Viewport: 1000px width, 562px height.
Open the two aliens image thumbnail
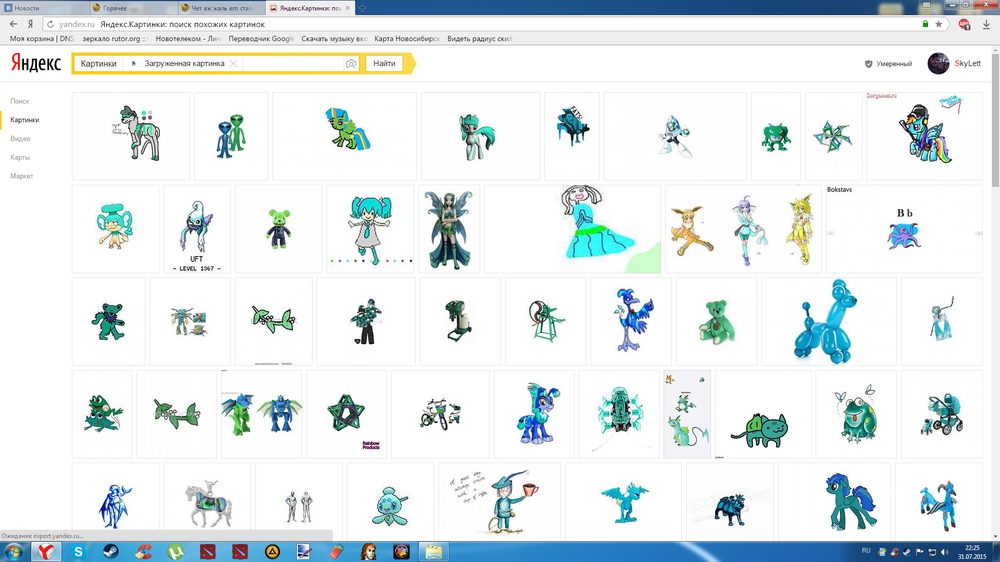point(231,137)
